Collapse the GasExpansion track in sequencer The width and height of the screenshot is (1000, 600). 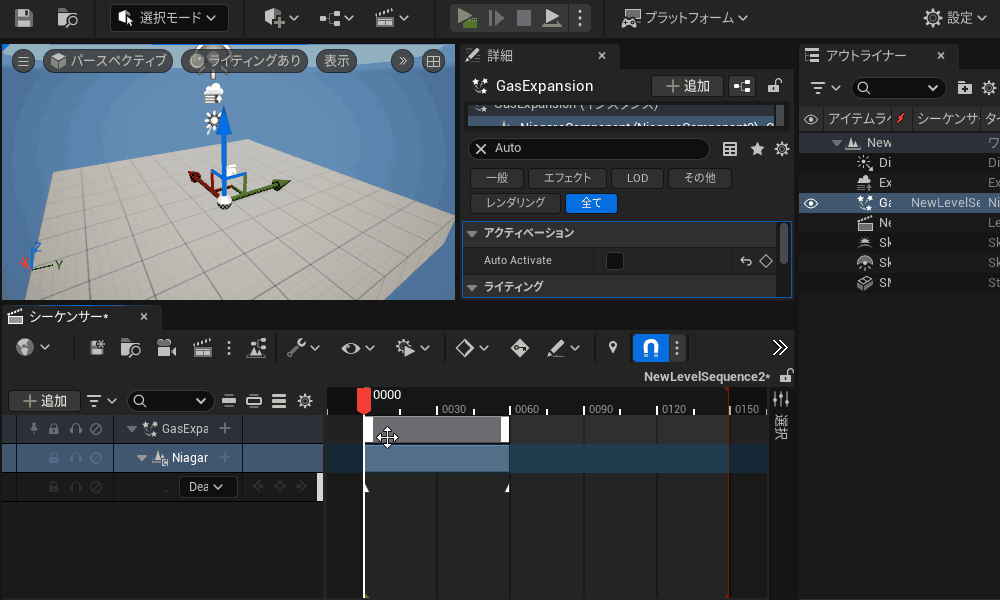click(x=132, y=429)
